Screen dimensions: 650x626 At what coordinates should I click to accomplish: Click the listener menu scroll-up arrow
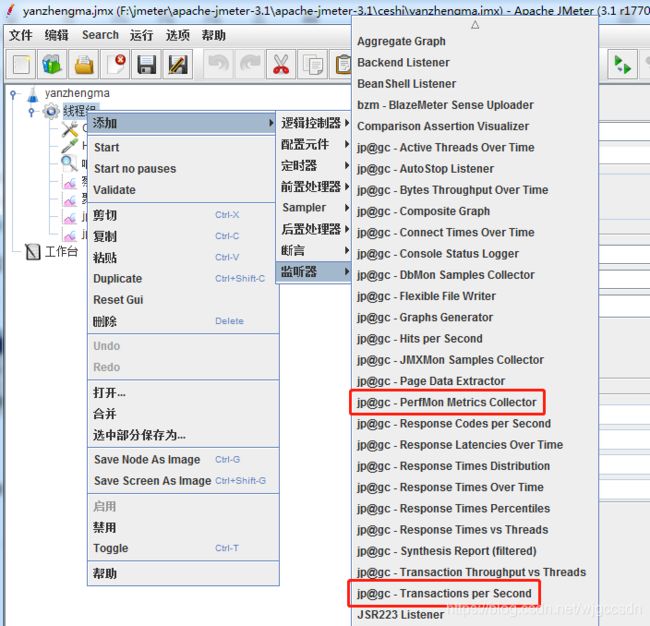(475, 25)
